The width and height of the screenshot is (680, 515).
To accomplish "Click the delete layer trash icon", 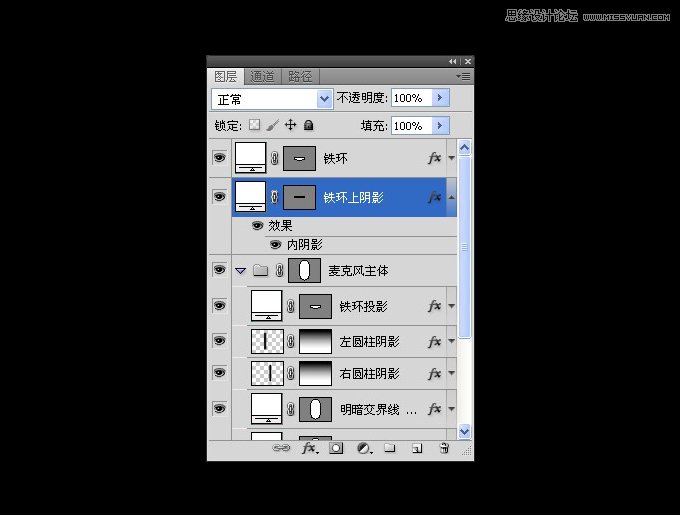I will (x=444, y=448).
